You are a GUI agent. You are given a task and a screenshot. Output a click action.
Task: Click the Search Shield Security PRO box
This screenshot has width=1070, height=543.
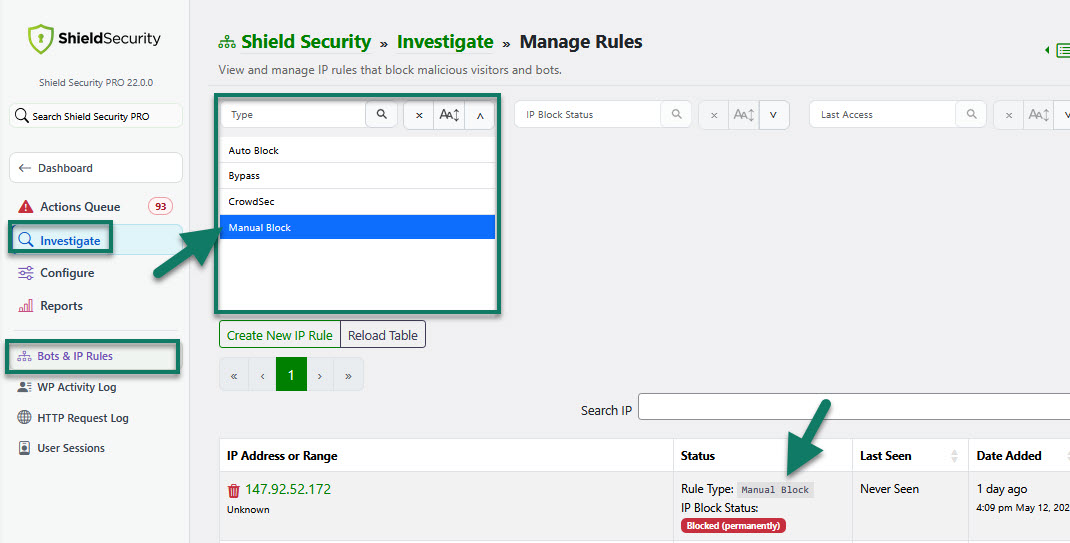click(96, 116)
